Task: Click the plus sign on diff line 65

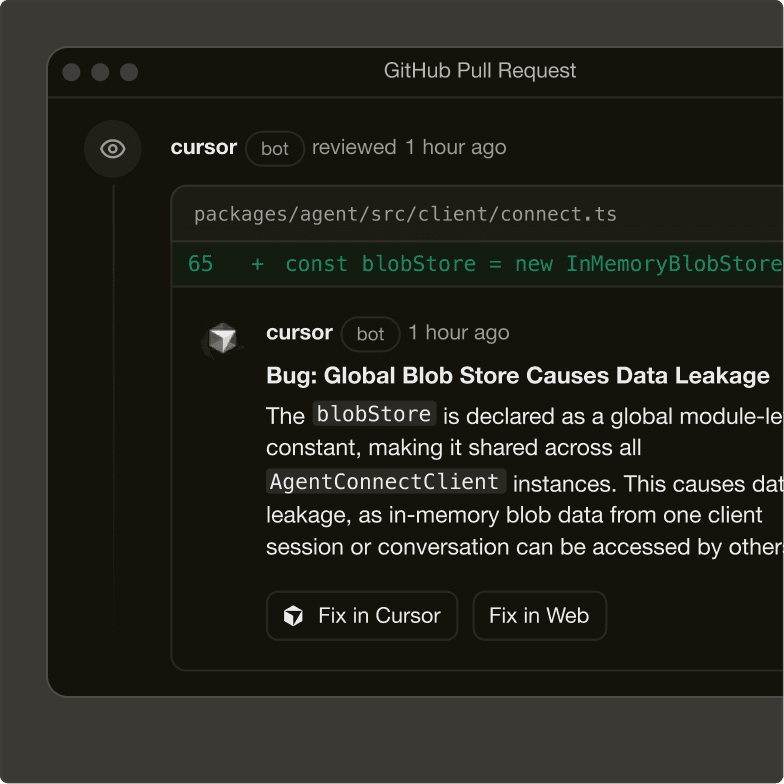Action: click(x=257, y=264)
